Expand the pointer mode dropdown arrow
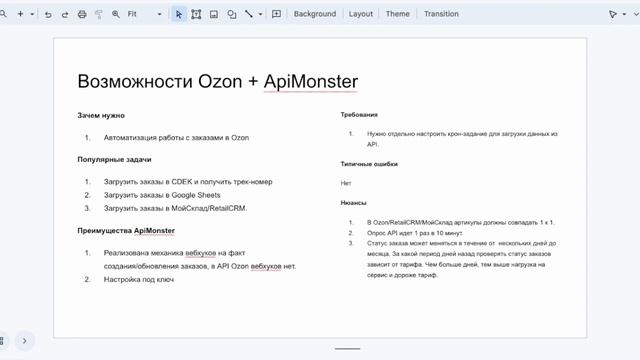The height and width of the screenshot is (360, 640). point(624,14)
